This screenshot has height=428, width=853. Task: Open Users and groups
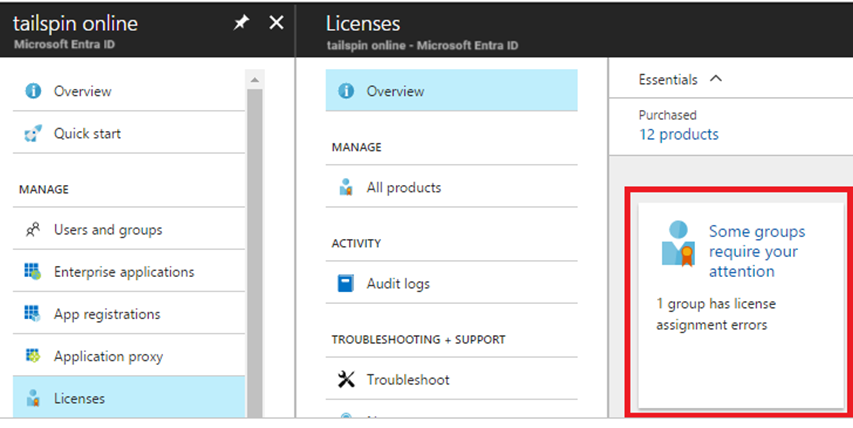[129, 229]
